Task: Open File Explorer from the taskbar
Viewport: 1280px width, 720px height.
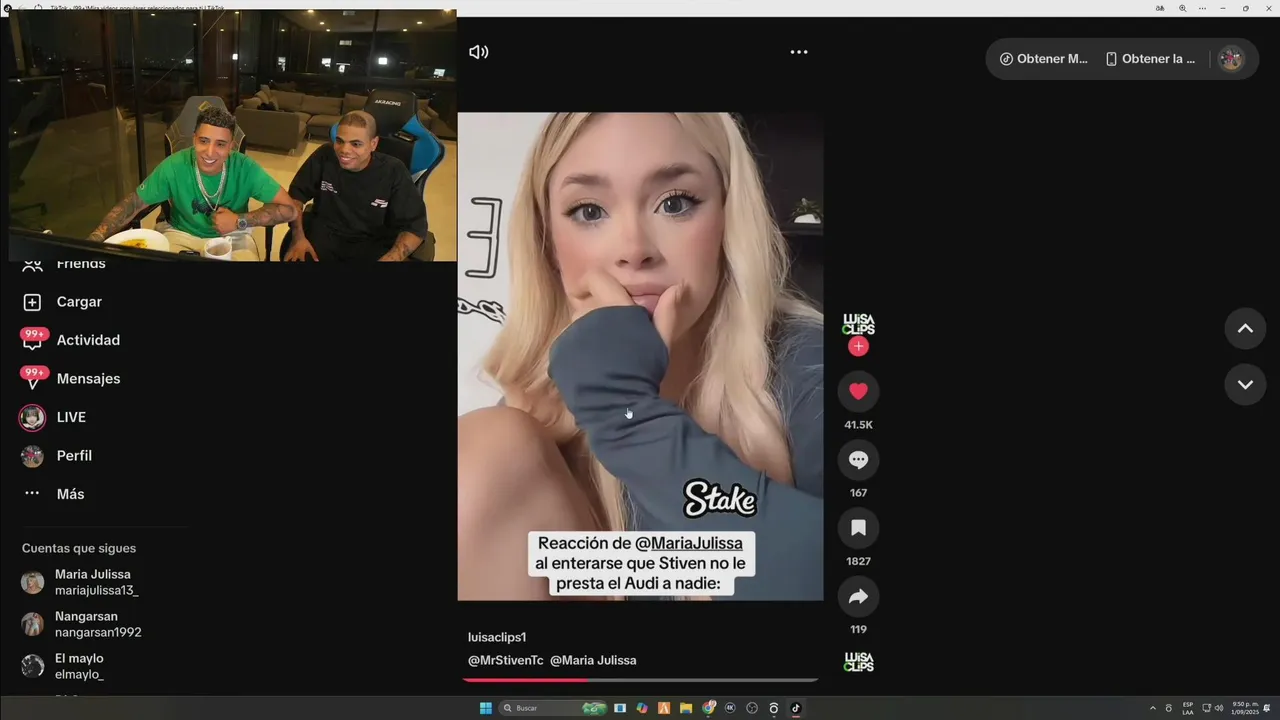Action: 686,708
